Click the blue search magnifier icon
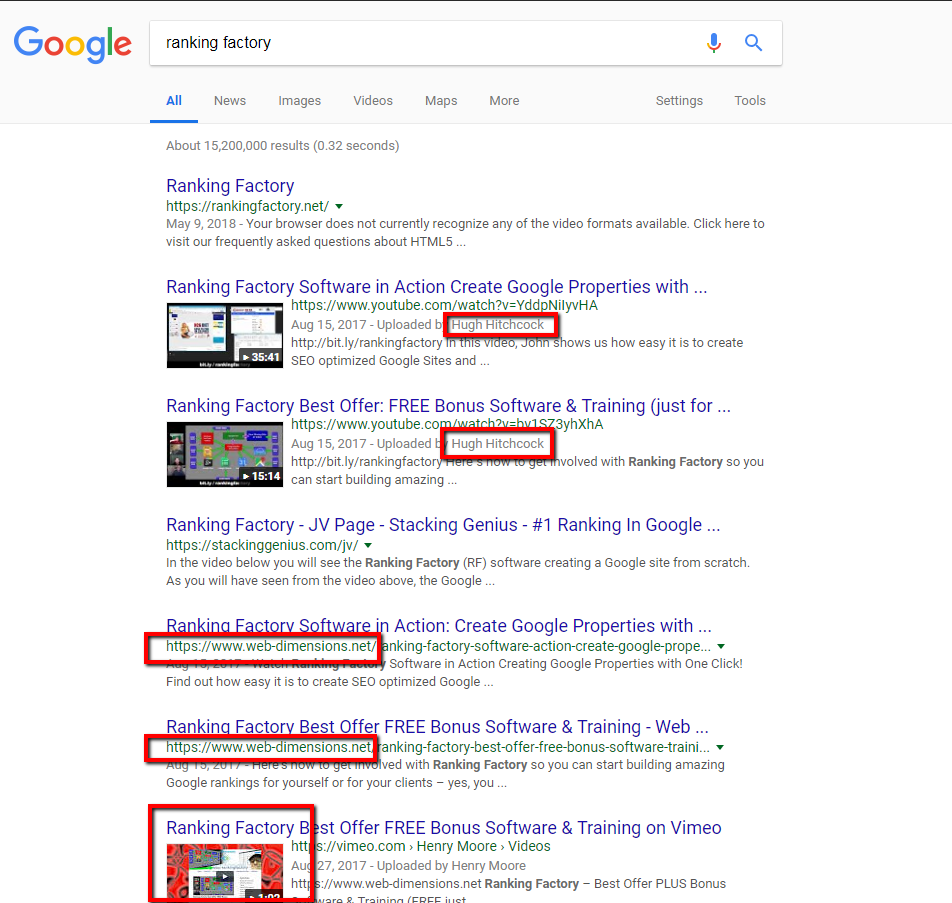This screenshot has height=903, width=952. [753, 43]
